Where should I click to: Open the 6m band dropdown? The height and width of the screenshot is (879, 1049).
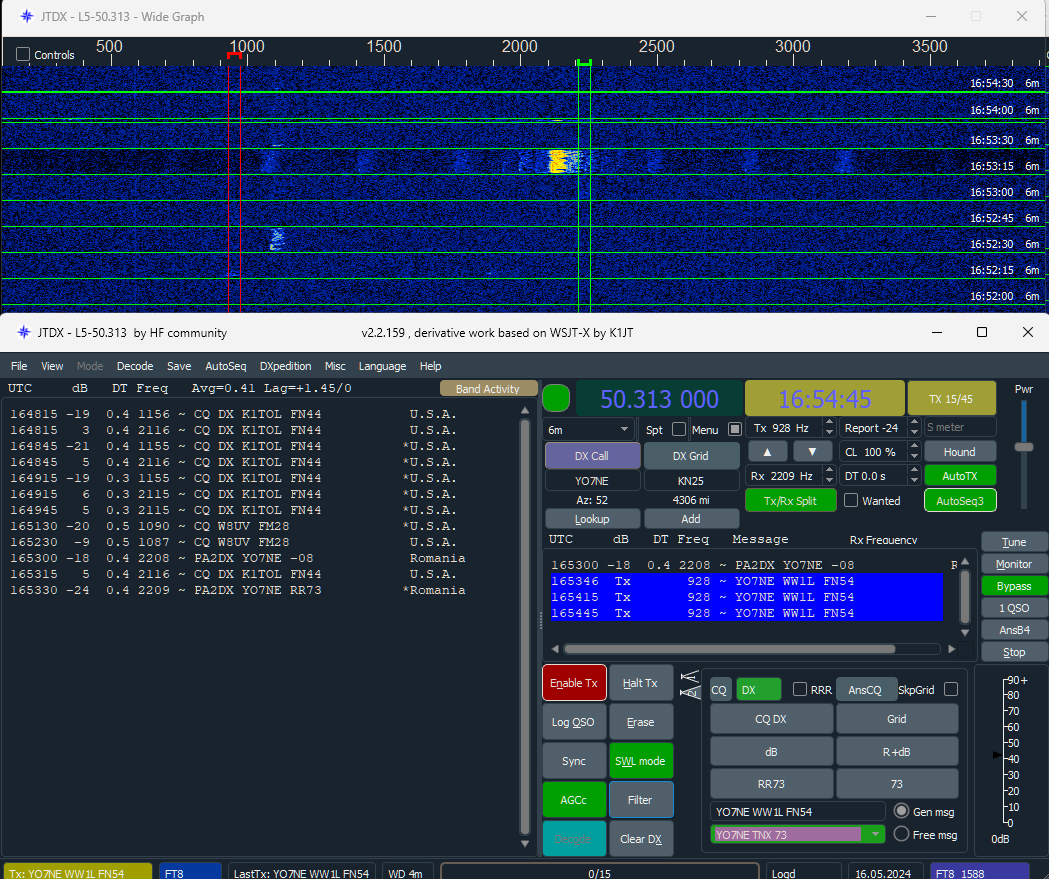pyautogui.click(x=589, y=429)
